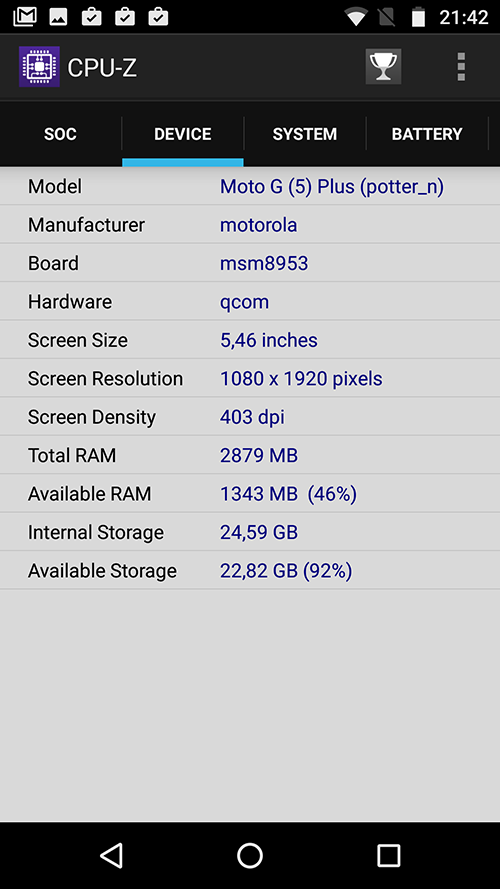This screenshot has width=500, height=889.
Task: Select the DEVICE tab
Action: click(183, 134)
